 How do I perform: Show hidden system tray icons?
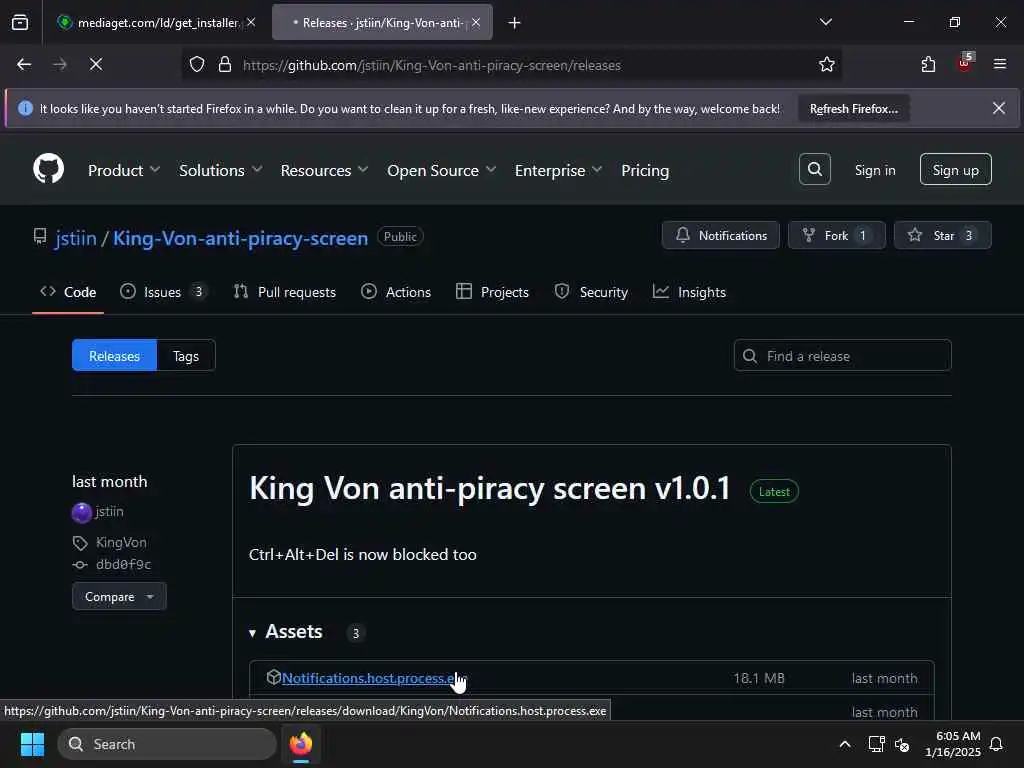(x=844, y=744)
